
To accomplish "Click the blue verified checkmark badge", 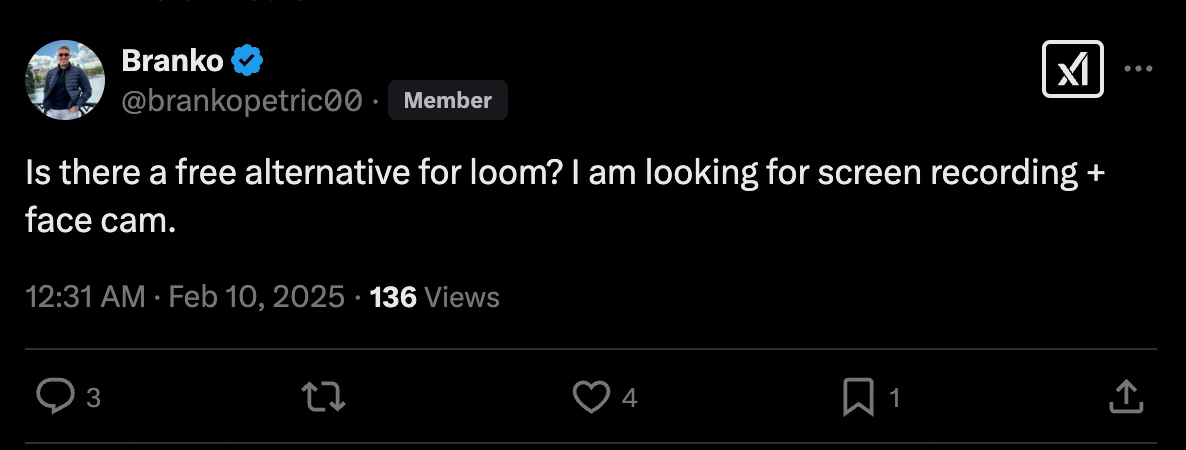I will (x=248, y=62).
